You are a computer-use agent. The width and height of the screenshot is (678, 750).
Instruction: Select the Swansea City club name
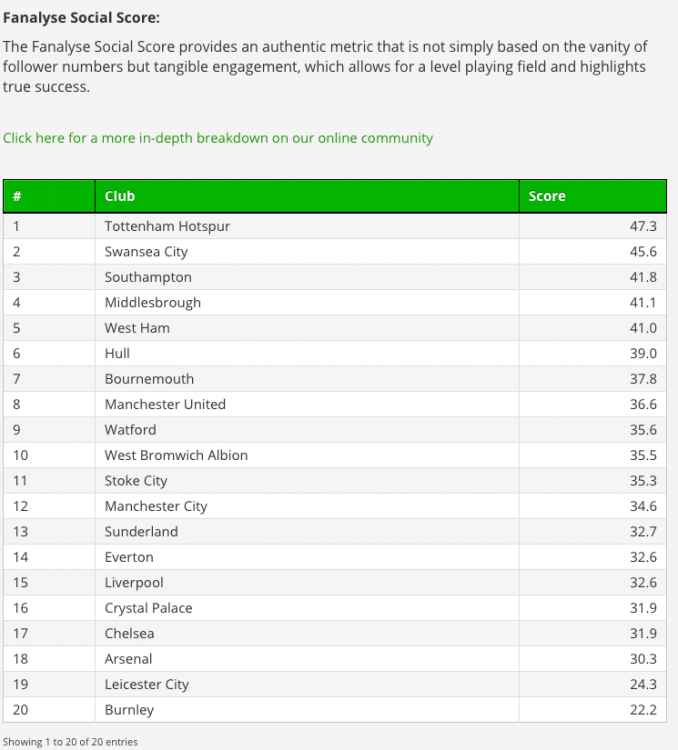(146, 252)
